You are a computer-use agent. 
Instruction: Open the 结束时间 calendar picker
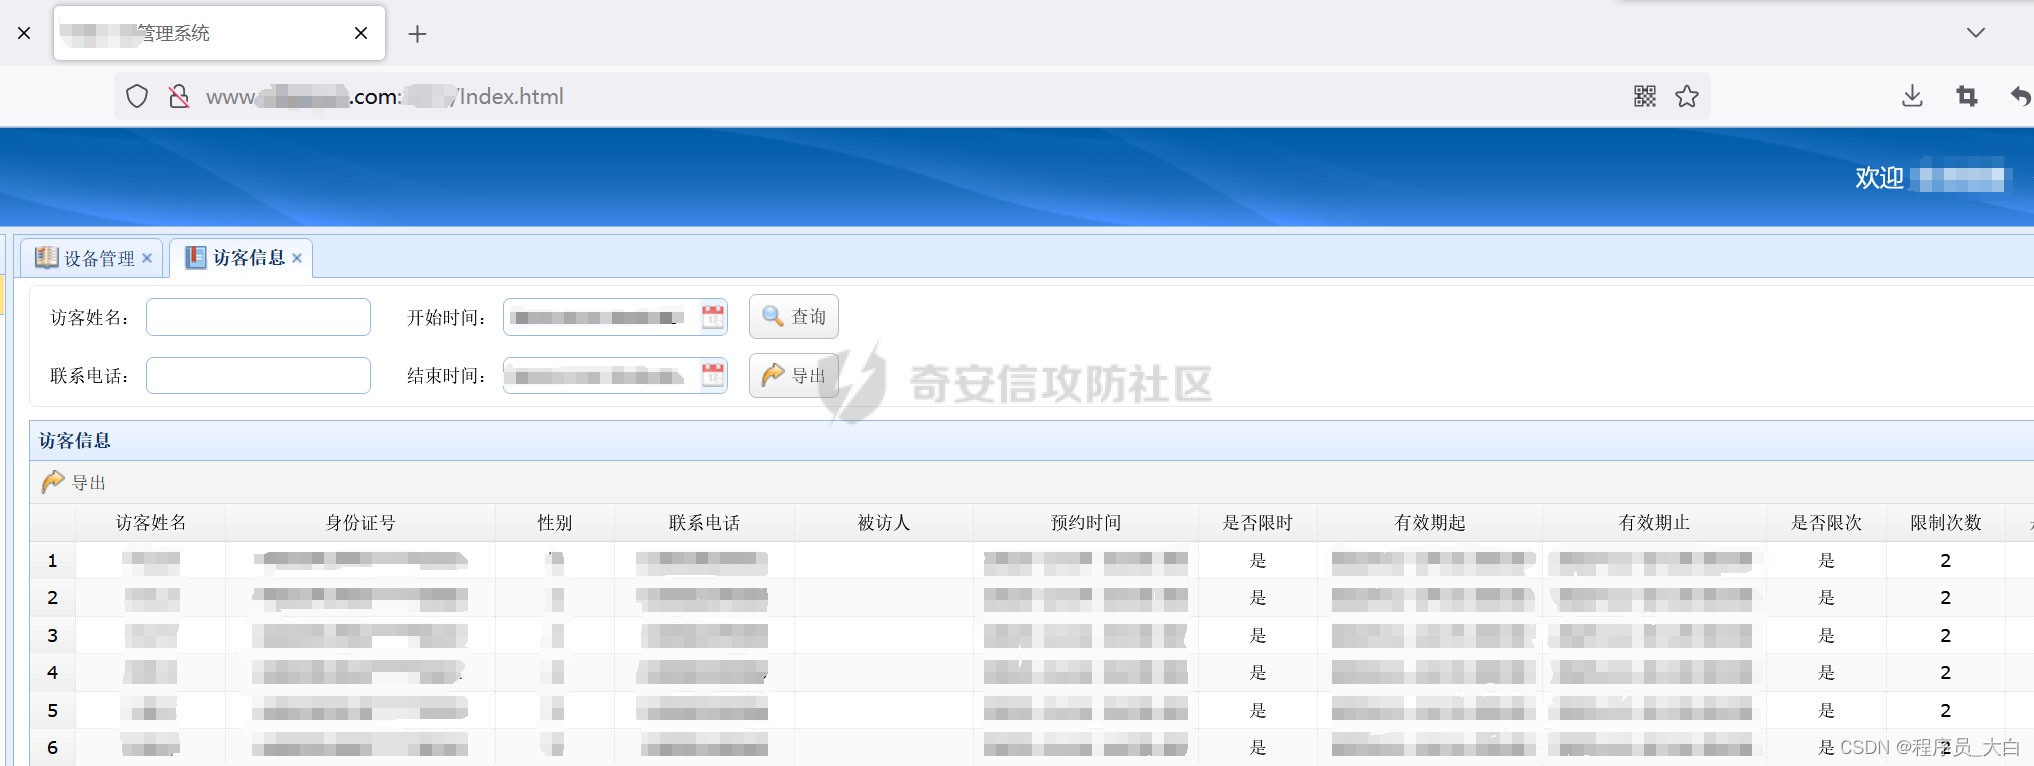pos(713,375)
